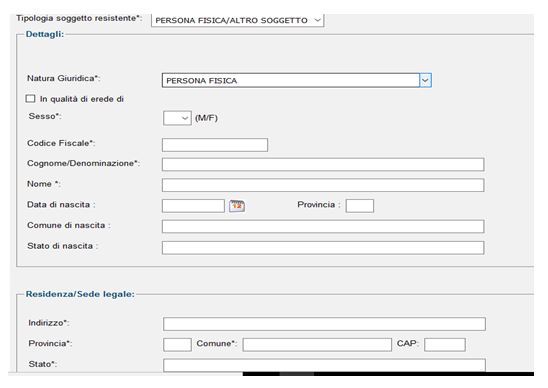Click the Stato di nascita field
Screen dimensions: 548x388
(323, 247)
